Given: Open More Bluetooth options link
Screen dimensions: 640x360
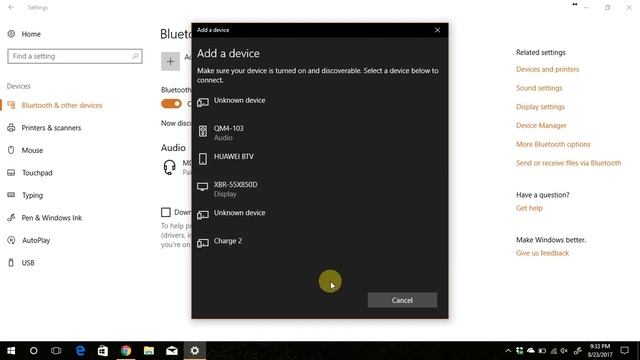Looking at the screenshot, I should coord(553,144).
